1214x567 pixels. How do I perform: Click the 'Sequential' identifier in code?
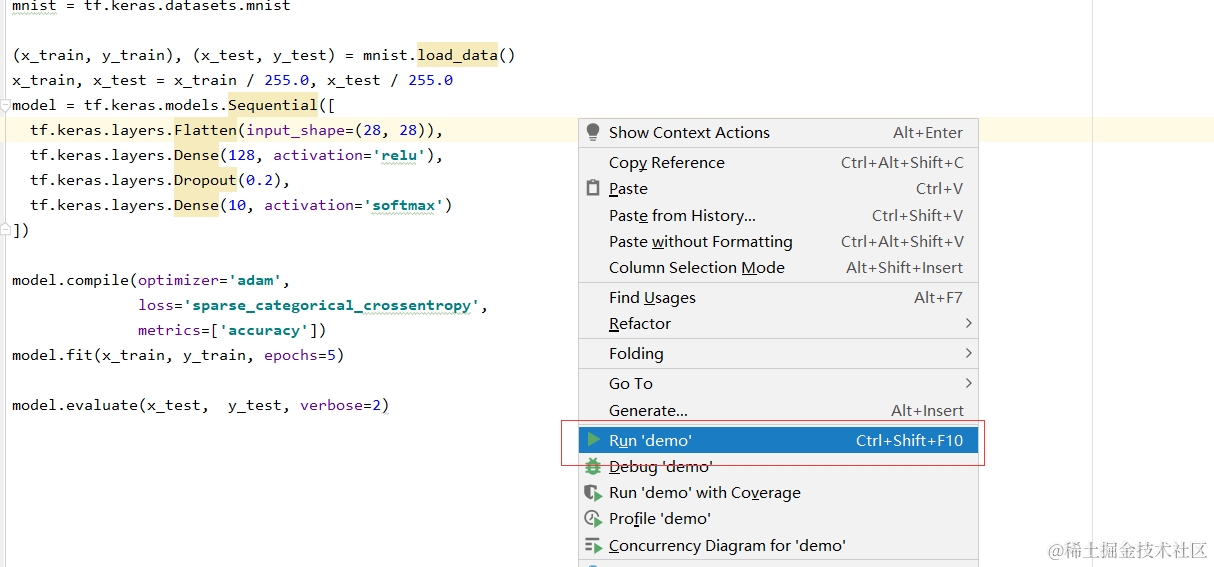point(273,105)
